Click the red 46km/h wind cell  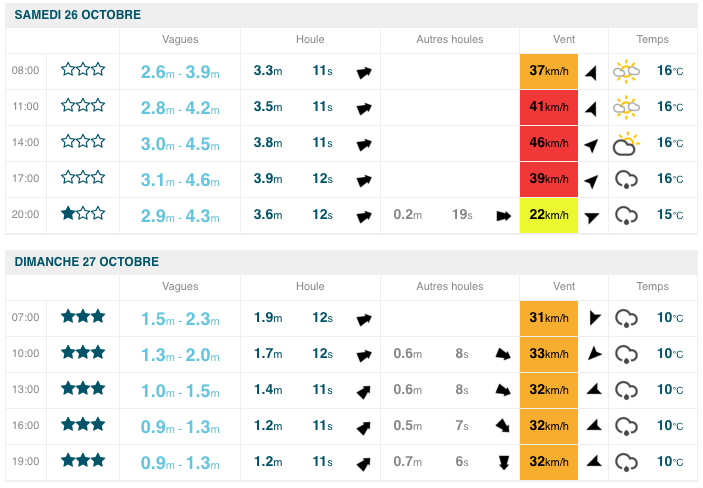coord(549,143)
